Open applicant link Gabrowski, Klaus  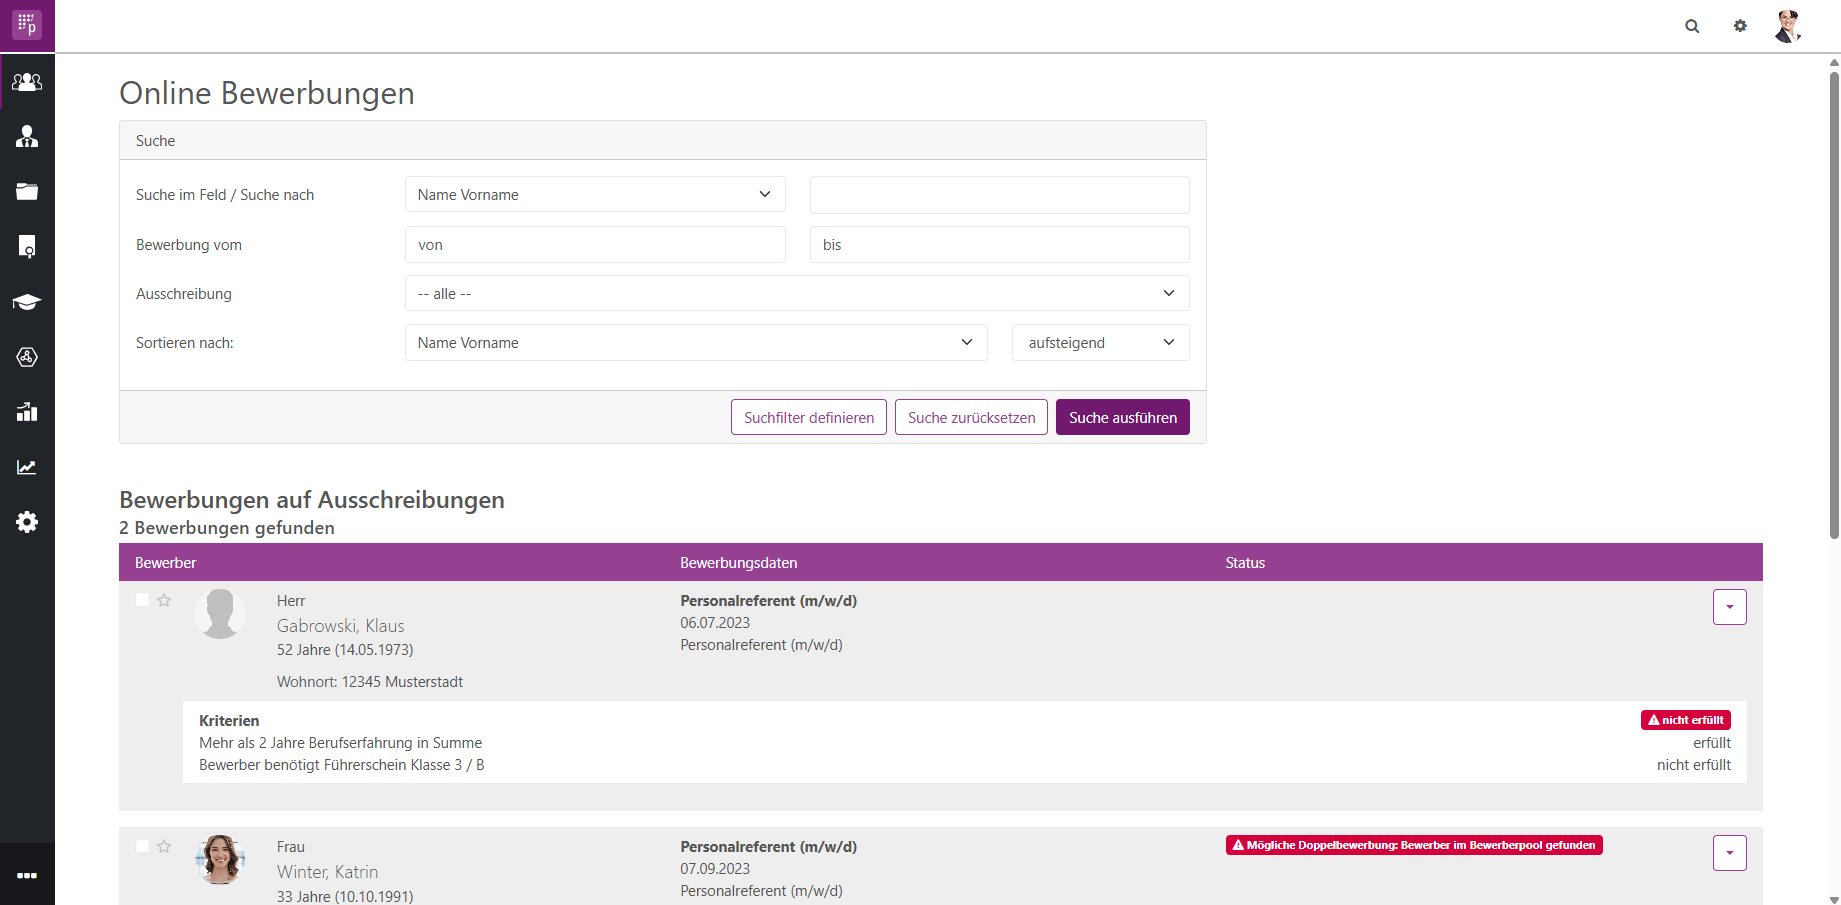[x=340, y=626]
